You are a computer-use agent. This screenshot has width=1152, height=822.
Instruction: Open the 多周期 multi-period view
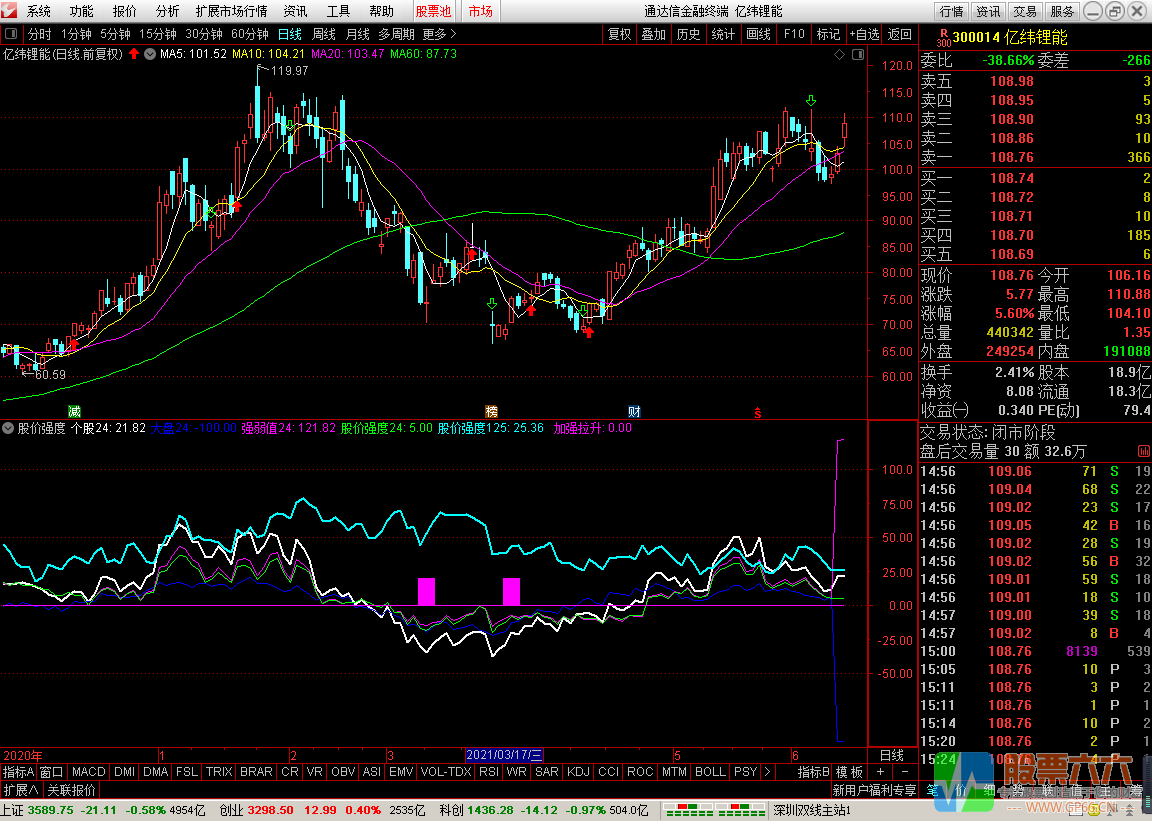[x=397, y=34]
